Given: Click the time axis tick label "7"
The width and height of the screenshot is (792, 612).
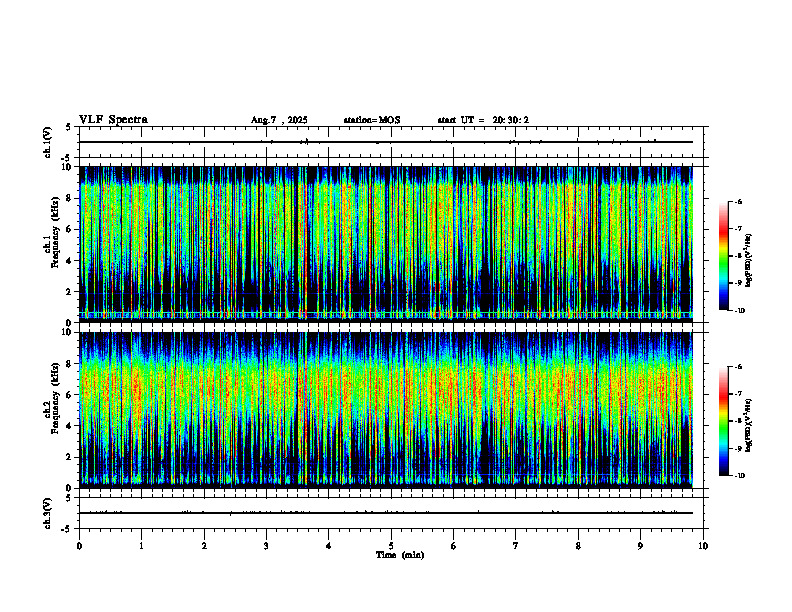Looking at the screenshot, I should click(516, 546).
